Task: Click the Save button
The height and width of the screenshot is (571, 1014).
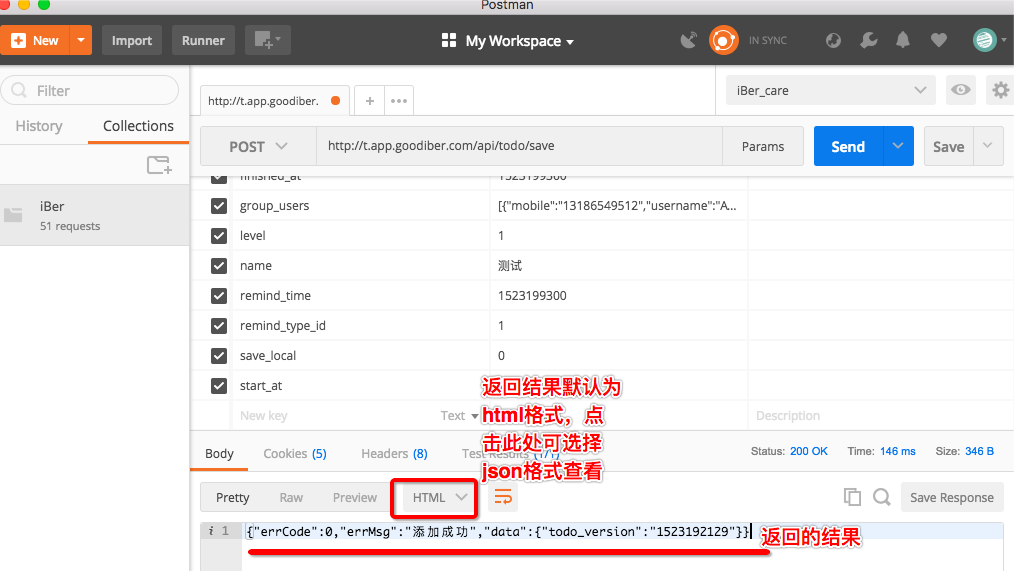Action: (x=949, y=147)
